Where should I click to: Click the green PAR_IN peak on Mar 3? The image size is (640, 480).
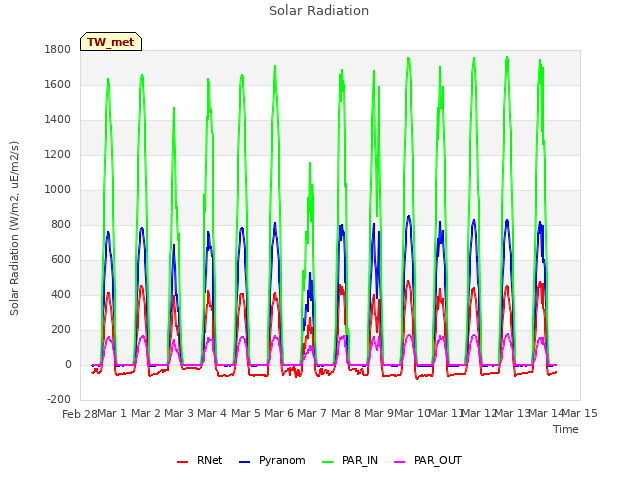pos(174,108)
